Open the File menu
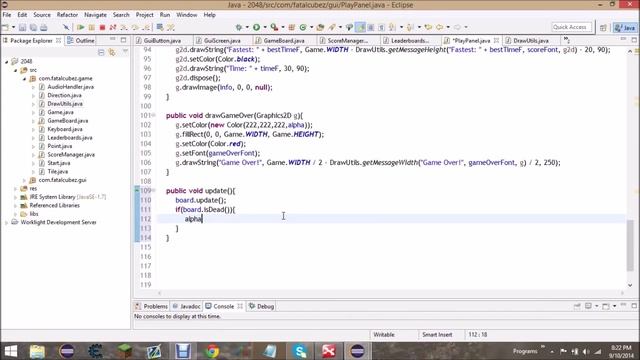 tap(7, 15)
